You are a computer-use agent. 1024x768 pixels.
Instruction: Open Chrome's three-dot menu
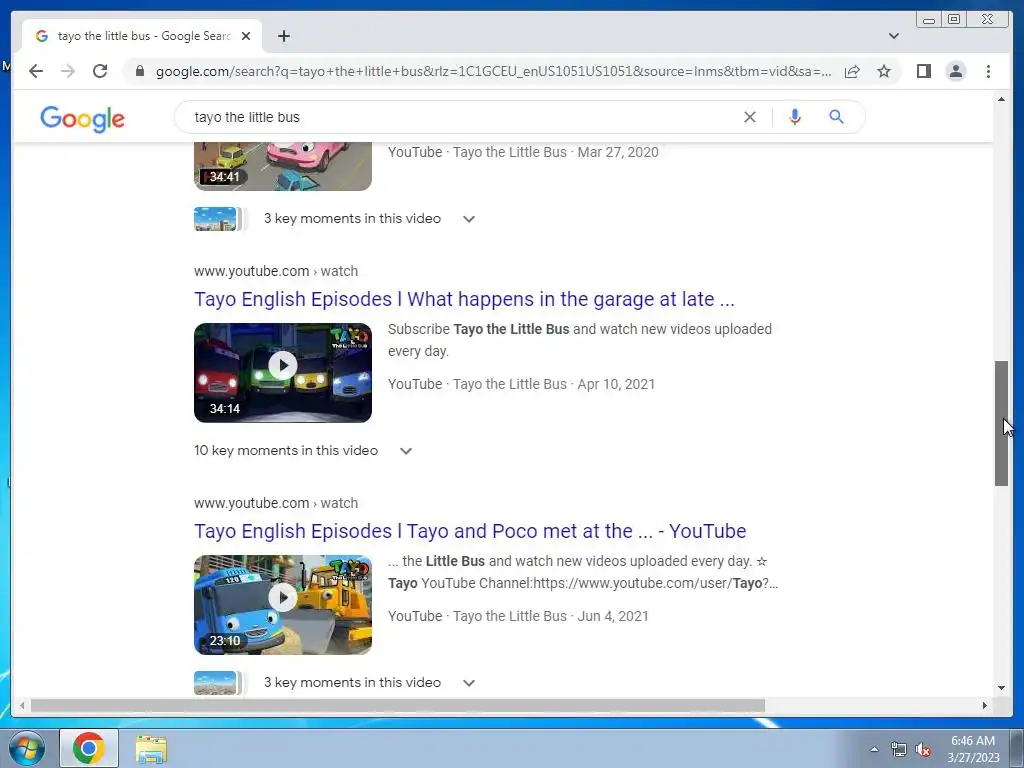tap(988, 71)
